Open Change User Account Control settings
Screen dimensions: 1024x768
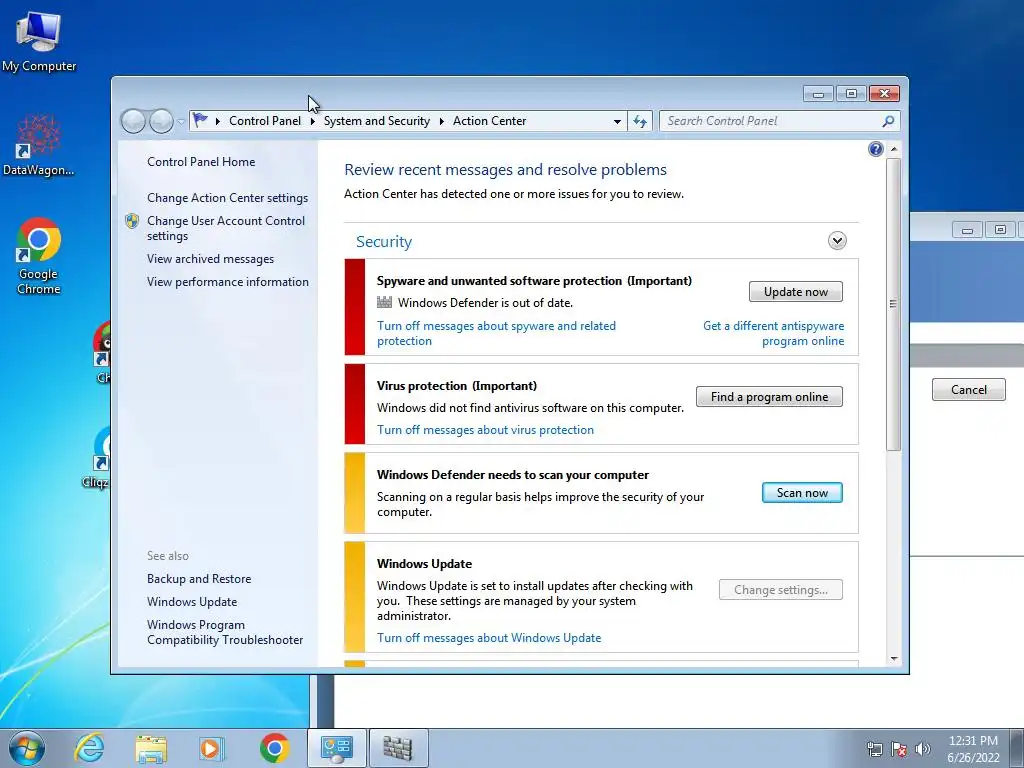coord(226,229)
